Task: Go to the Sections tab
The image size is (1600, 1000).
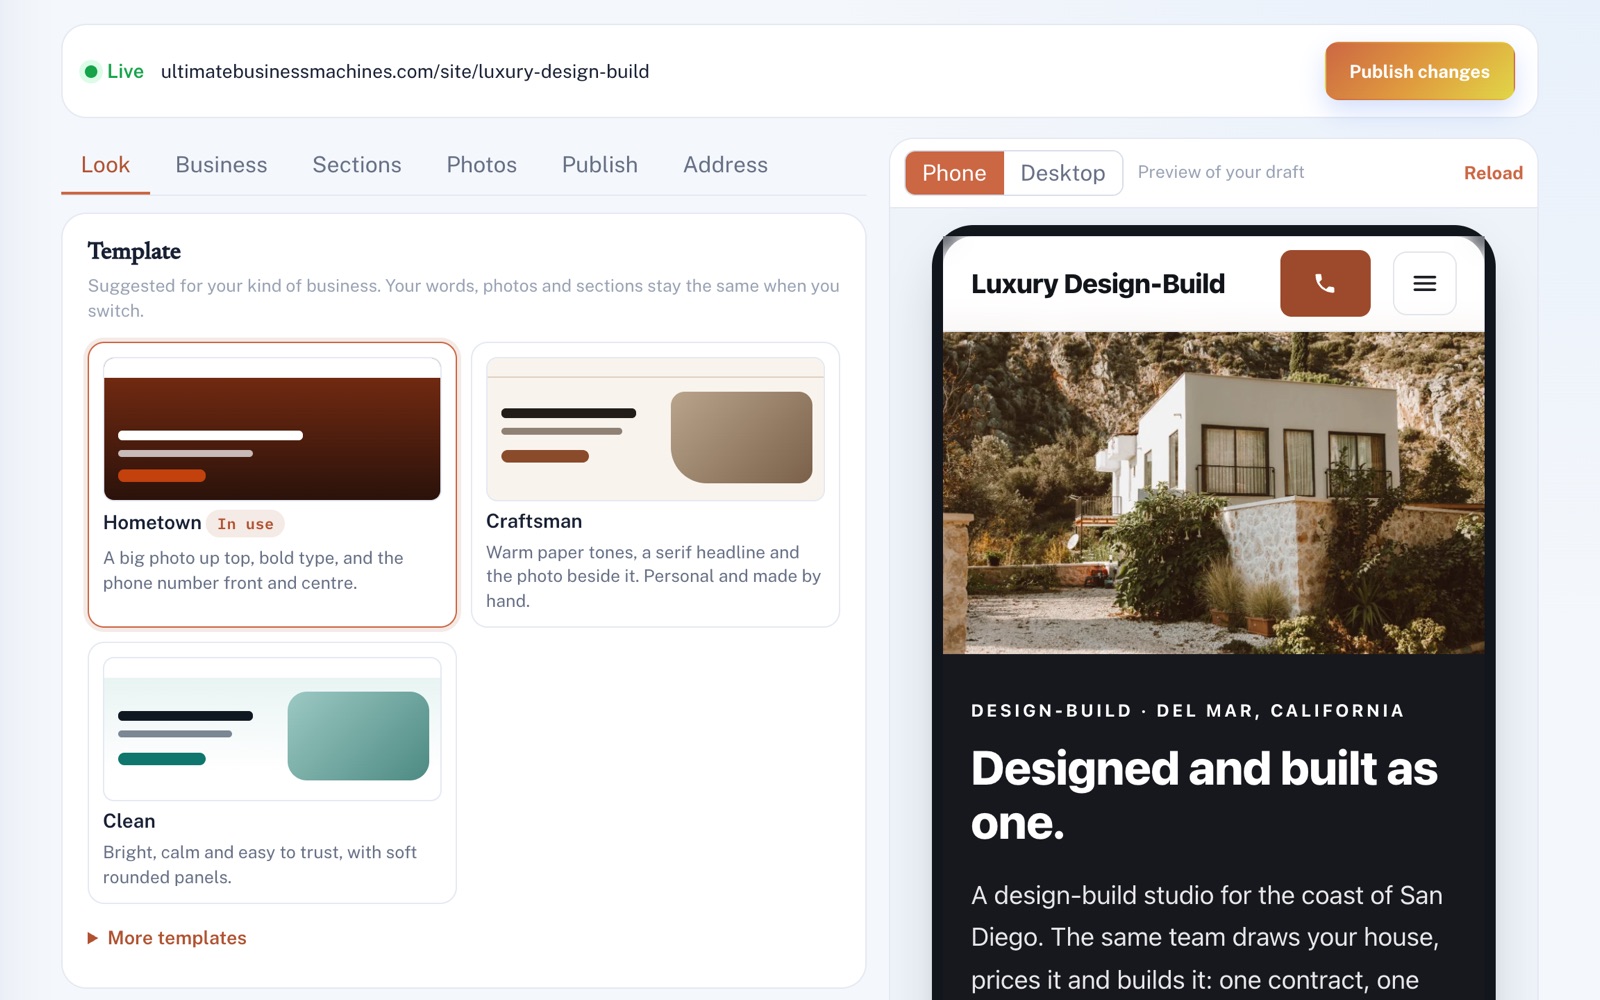Action: pyautogui.click(x=357, y=165)
